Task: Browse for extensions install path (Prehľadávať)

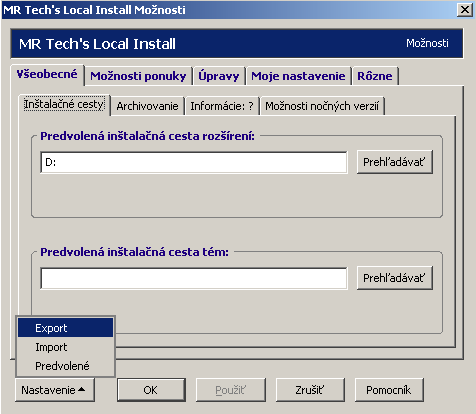Action: [395, 162]
